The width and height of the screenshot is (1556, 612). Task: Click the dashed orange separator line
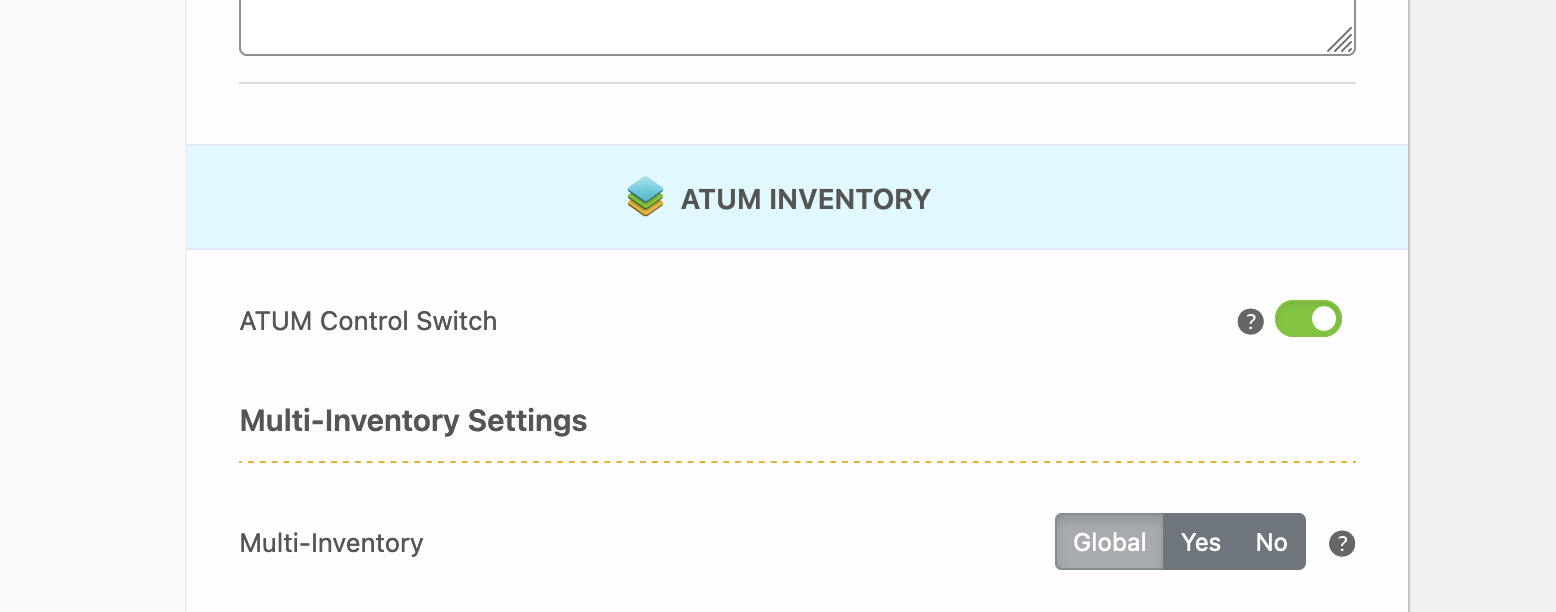point(797,462)
